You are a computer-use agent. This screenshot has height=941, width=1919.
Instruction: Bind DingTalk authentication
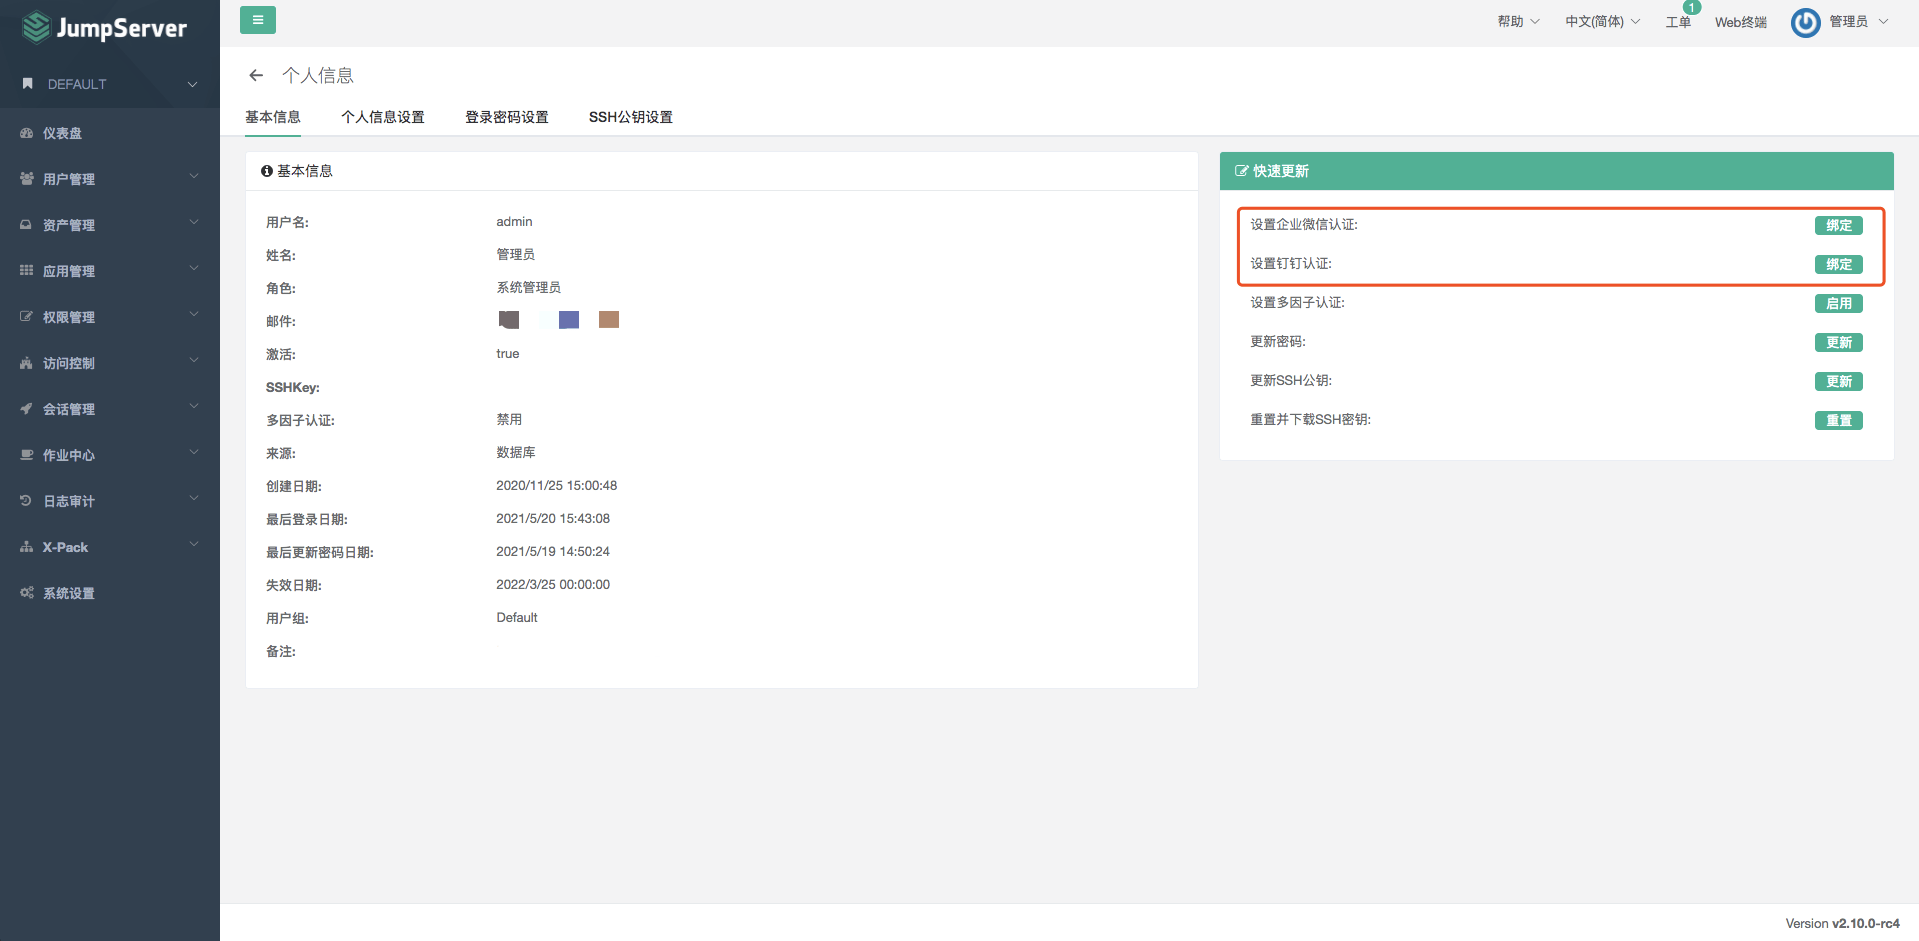[1838, 264]
